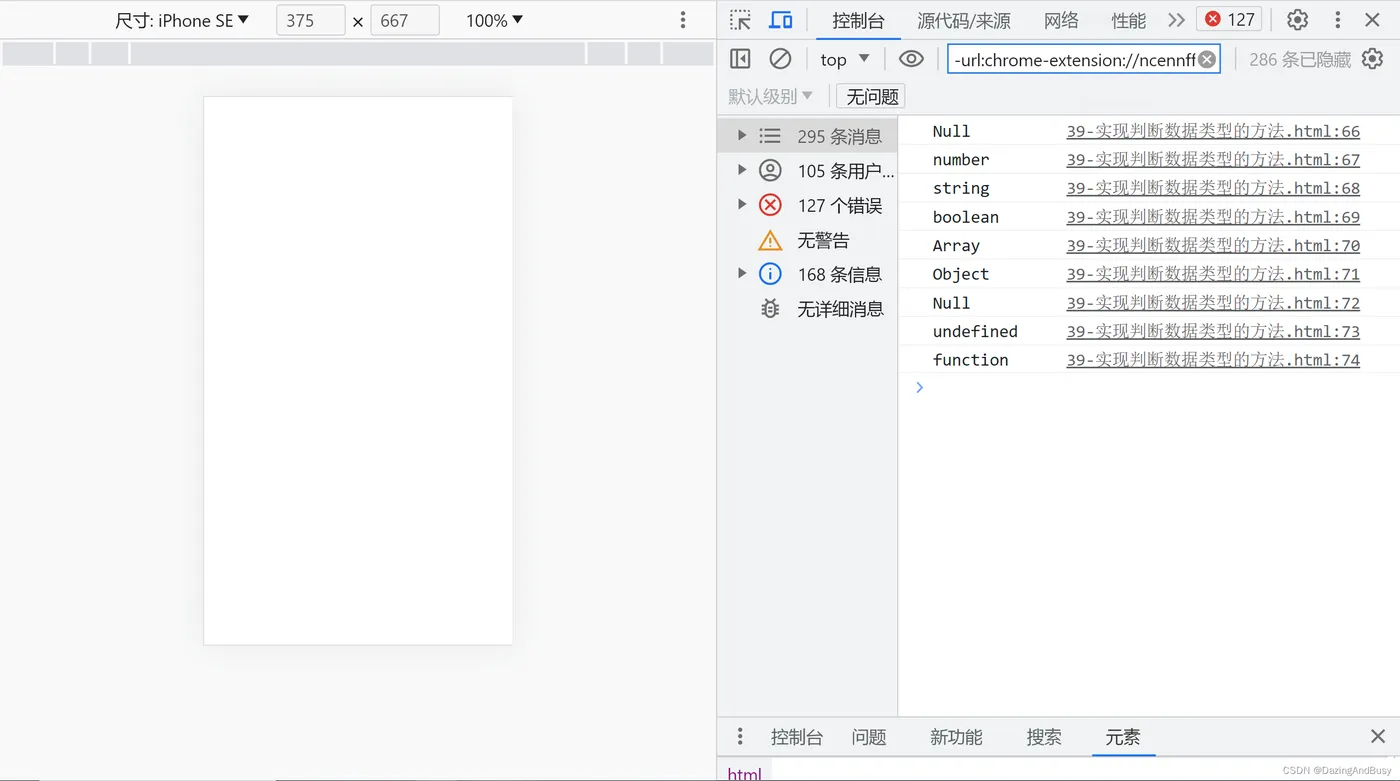Close the bottom drawer
The height and width of the screenshot is (781, 1400).
coord(1377,737)
